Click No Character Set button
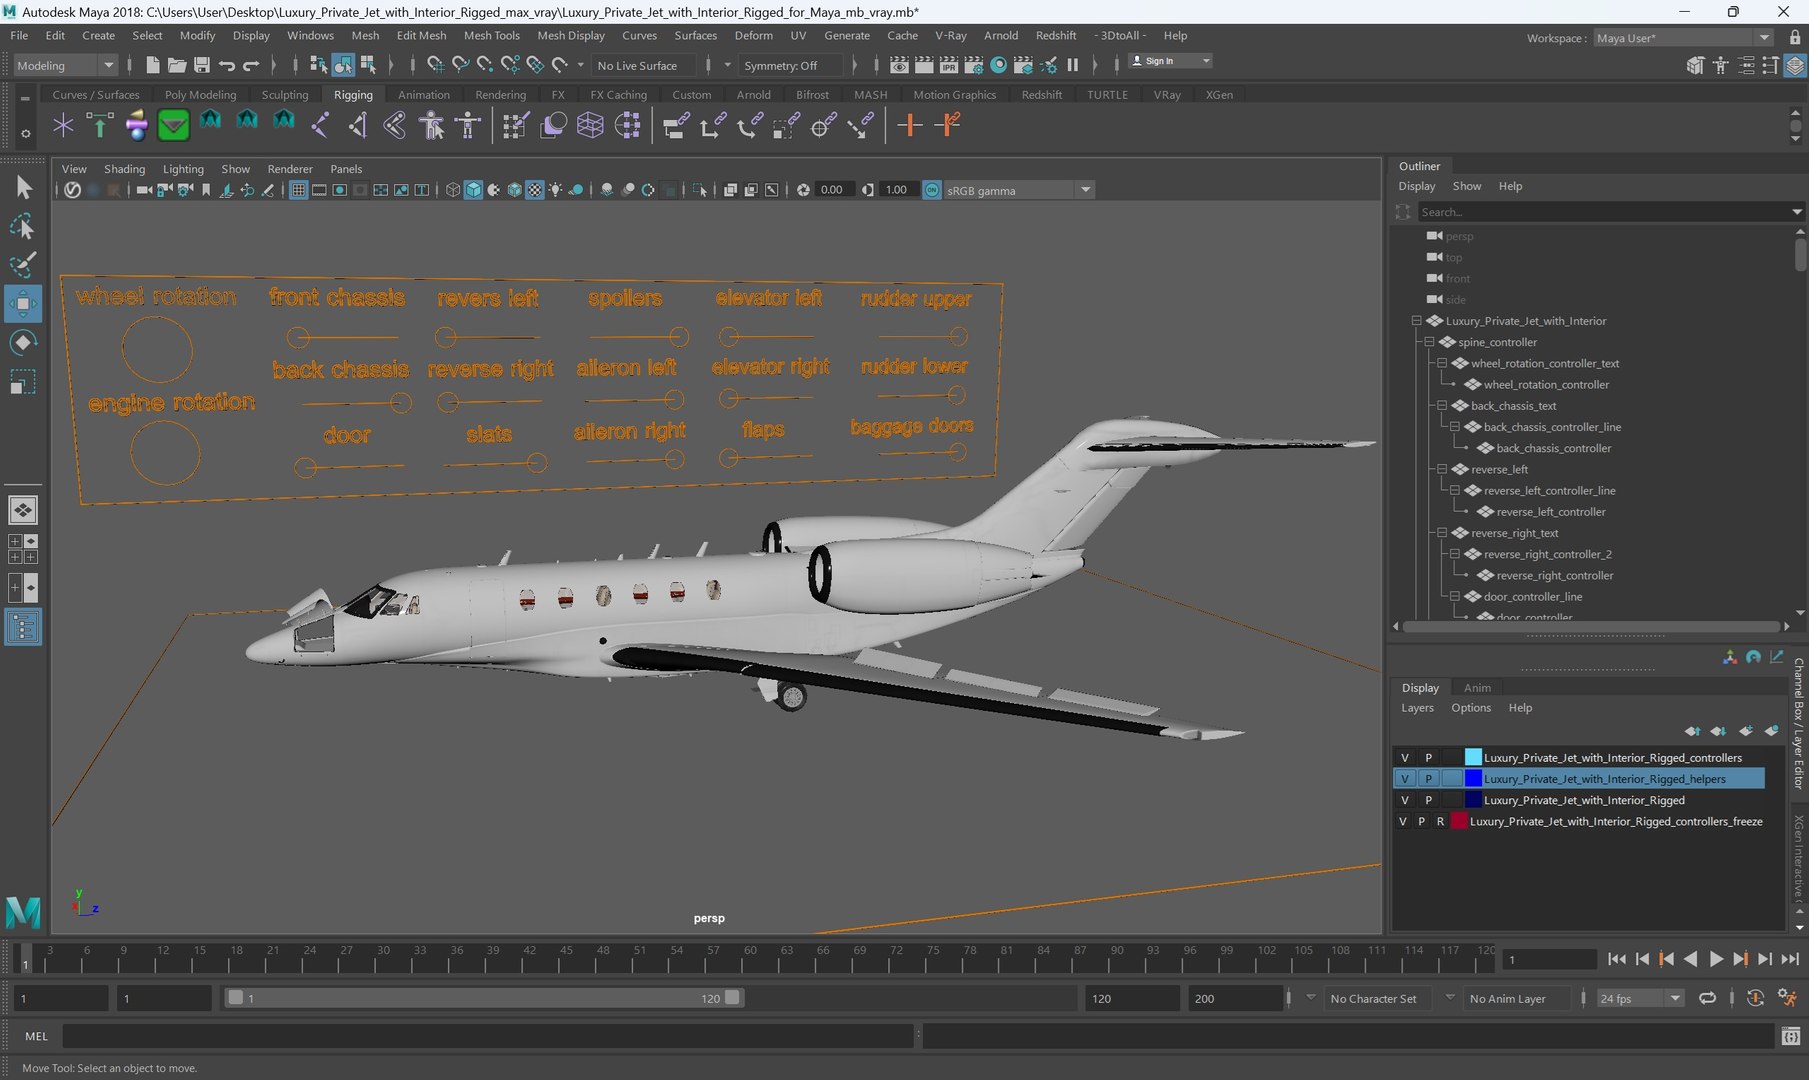Screen dimensions: 1809x1080 click(x=1378, y=998)
